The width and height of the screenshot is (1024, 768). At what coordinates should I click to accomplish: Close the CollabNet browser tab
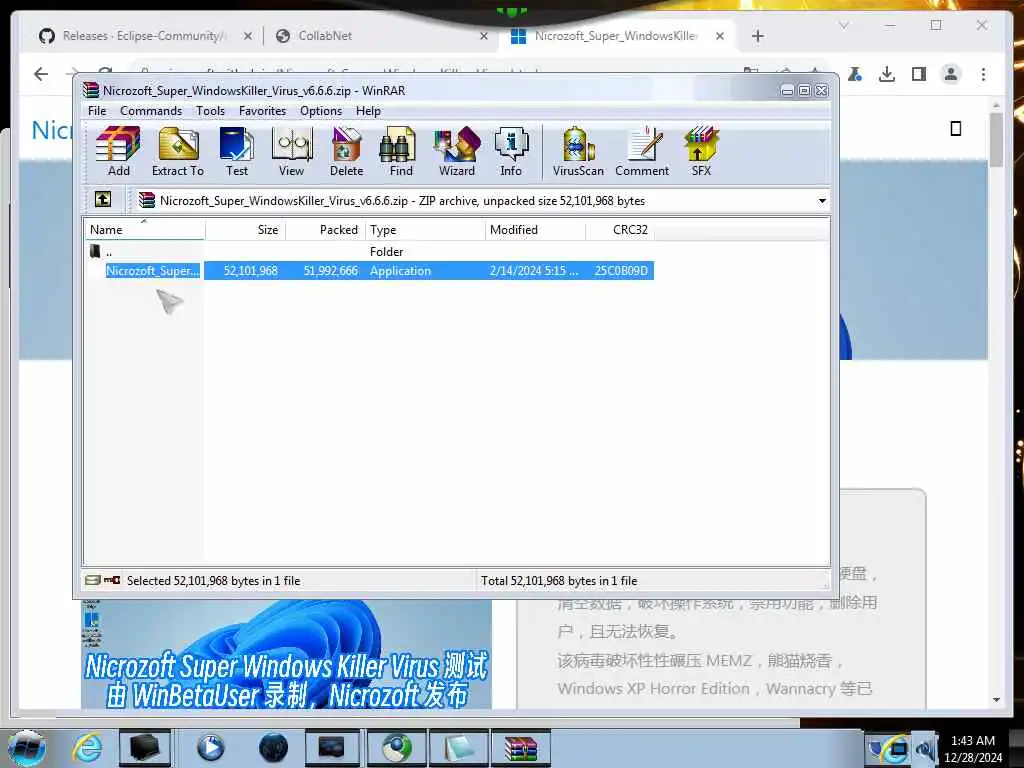[484, 36]
